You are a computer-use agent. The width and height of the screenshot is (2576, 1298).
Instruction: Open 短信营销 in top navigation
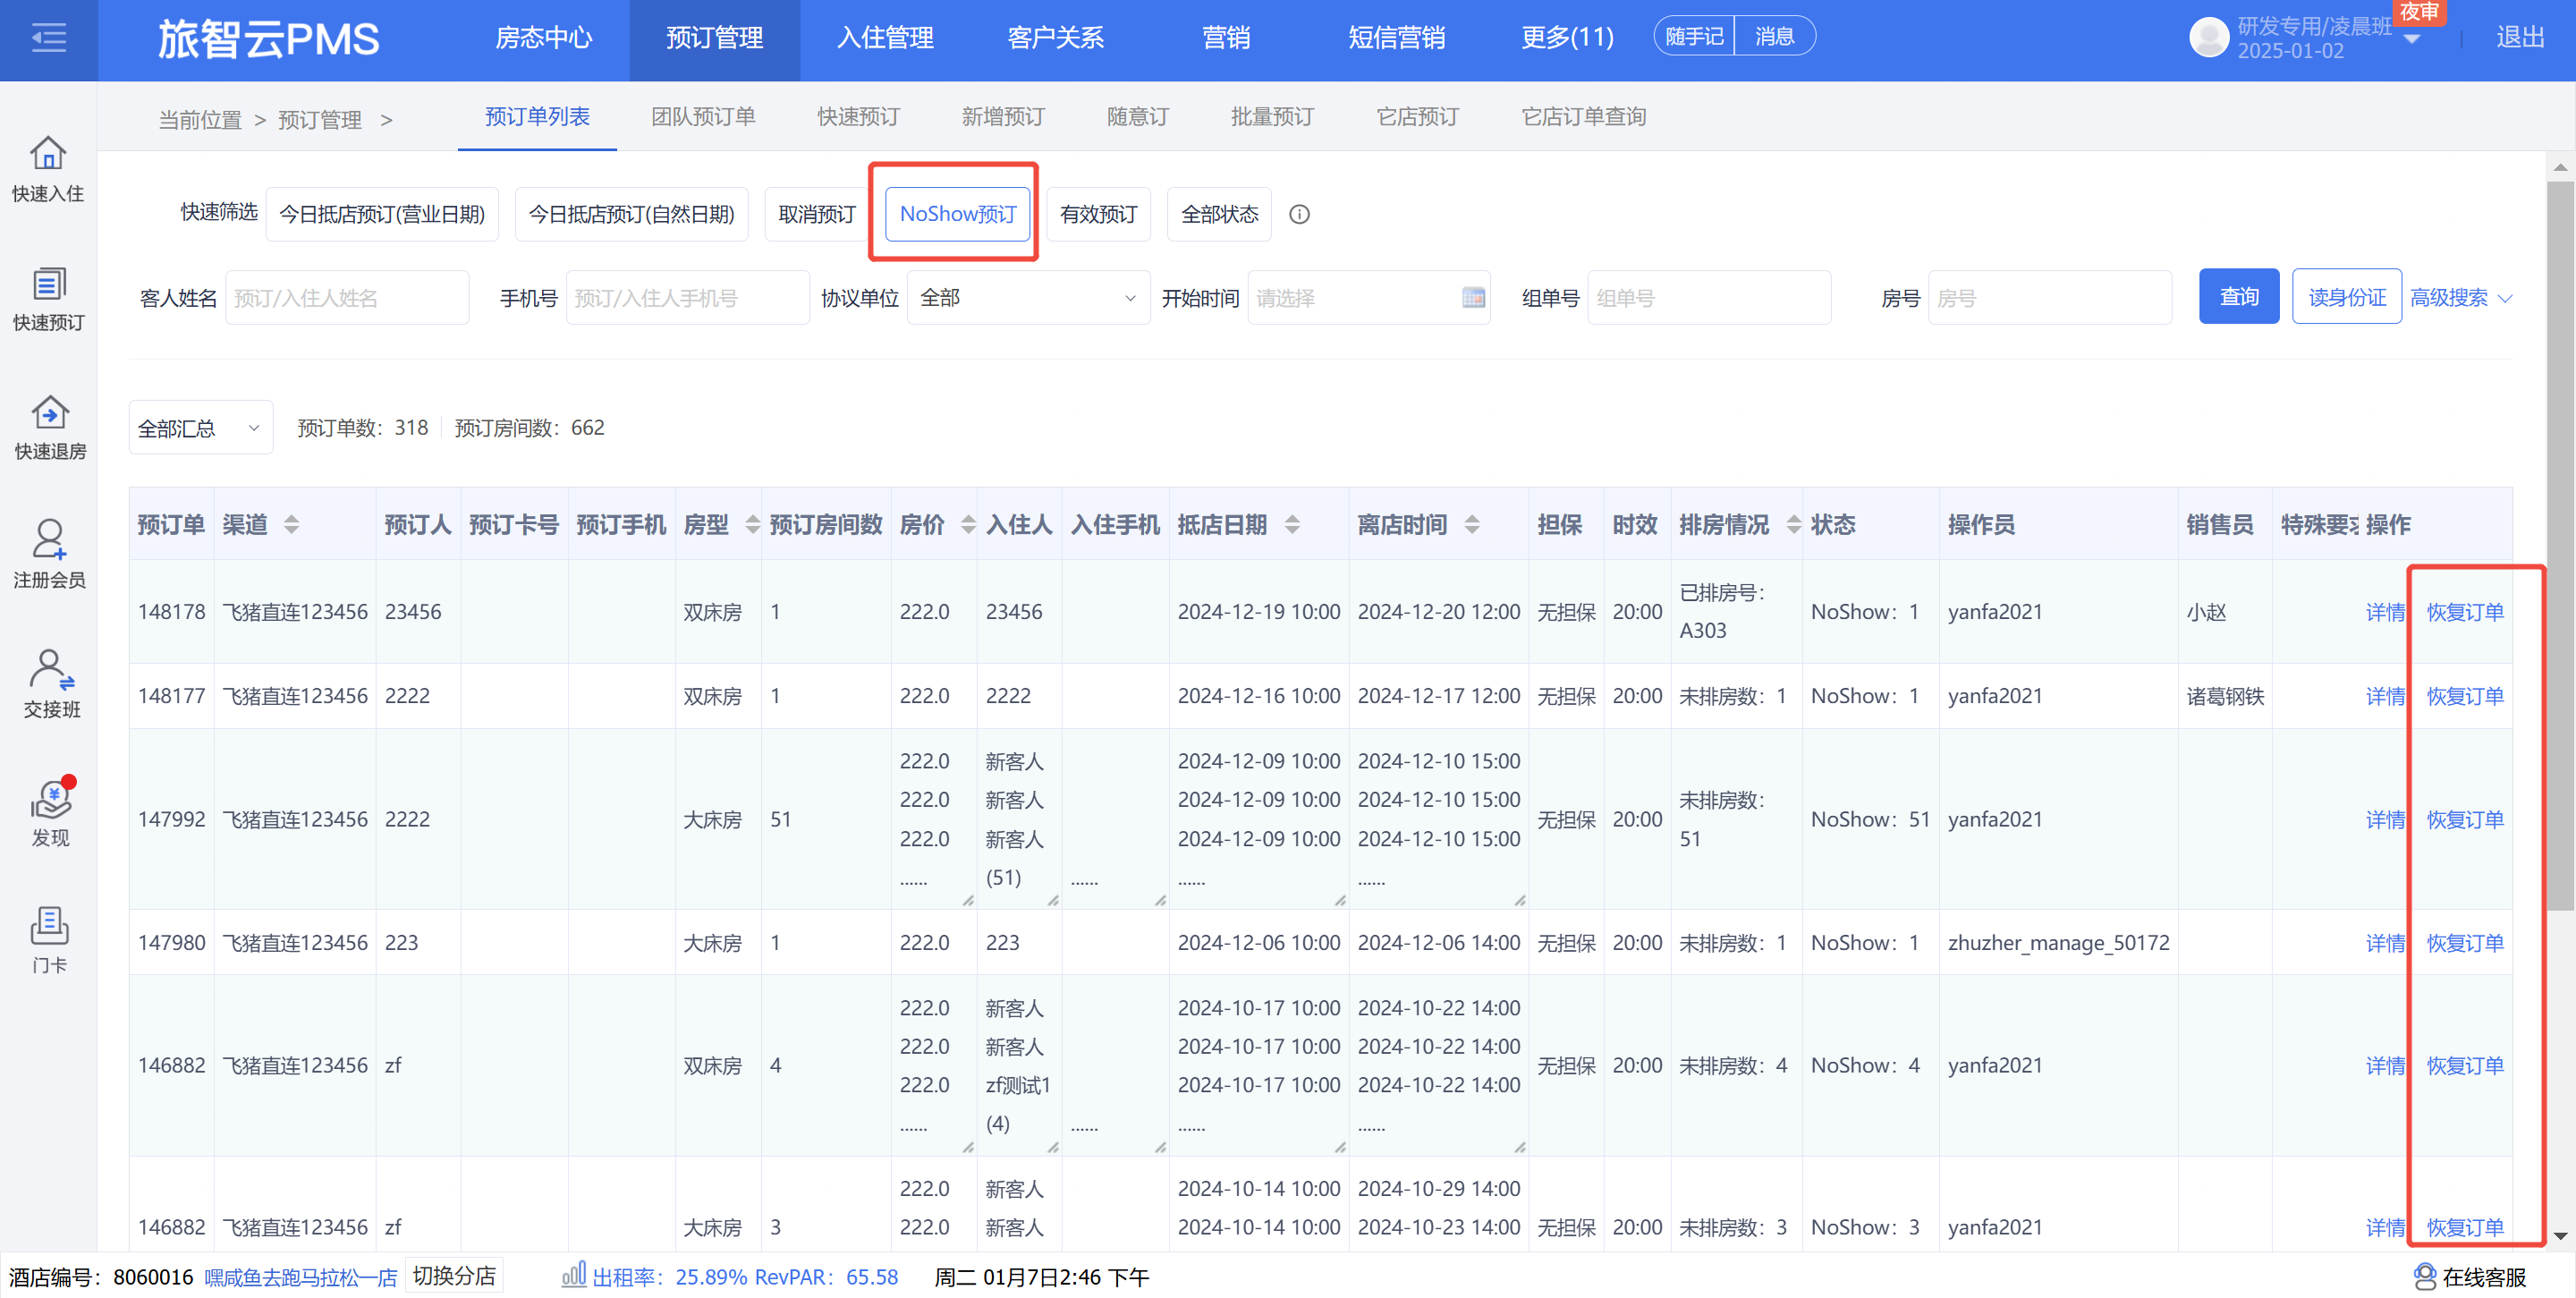tap(1396, 37)
